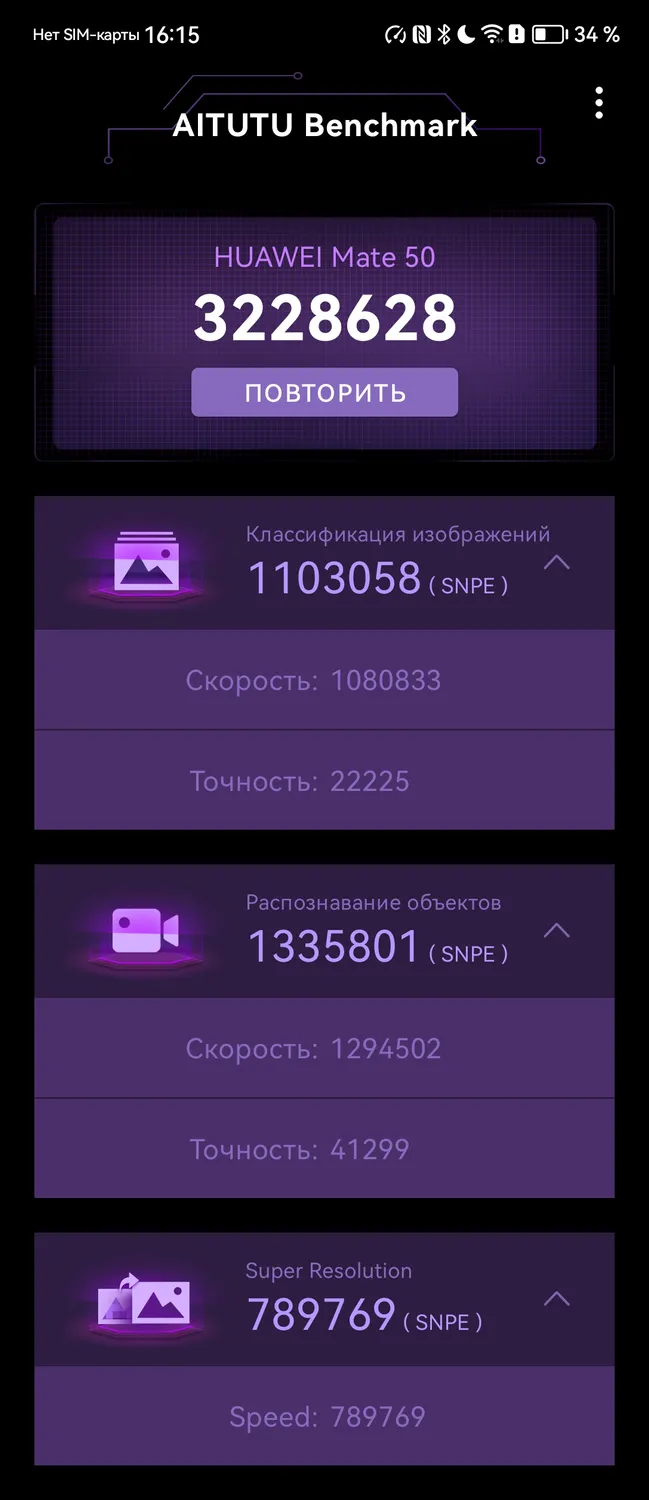Tap the object recognition camera icon
The image size is (649, 1500).
click(146, 931)
